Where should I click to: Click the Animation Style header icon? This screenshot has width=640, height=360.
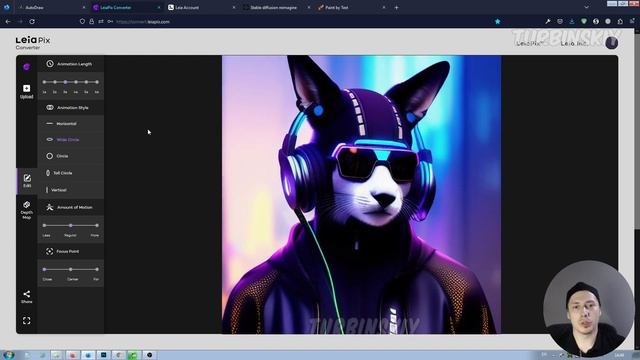coord(50,107)
